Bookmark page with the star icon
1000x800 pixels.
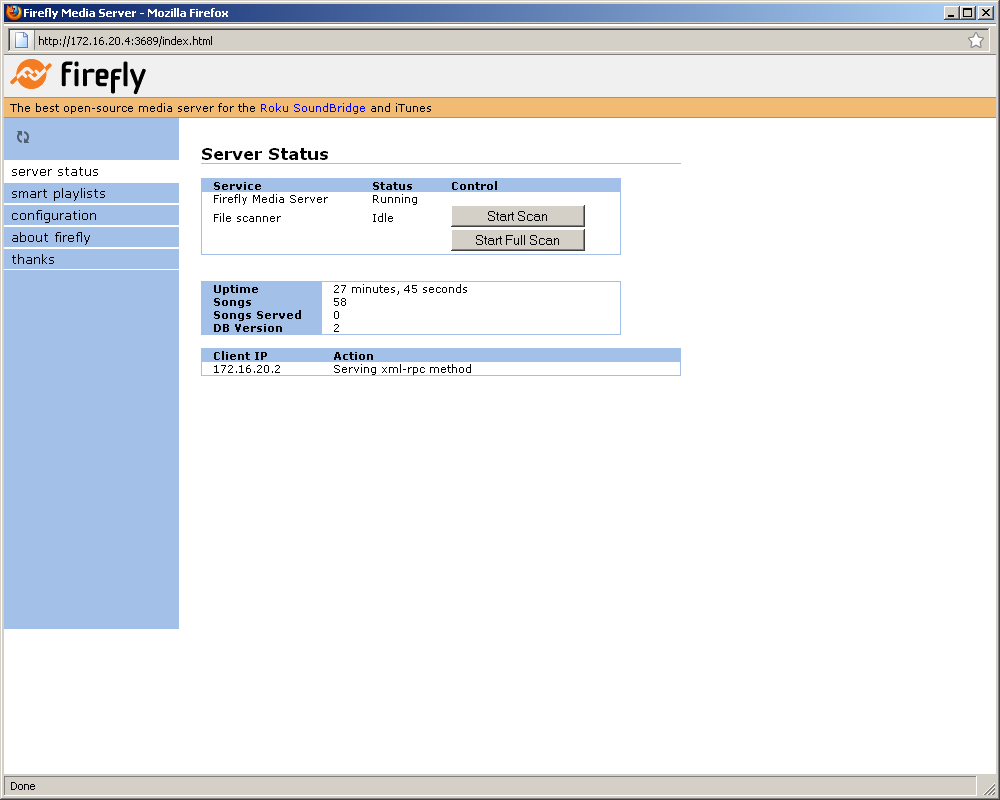click(976, 41)
